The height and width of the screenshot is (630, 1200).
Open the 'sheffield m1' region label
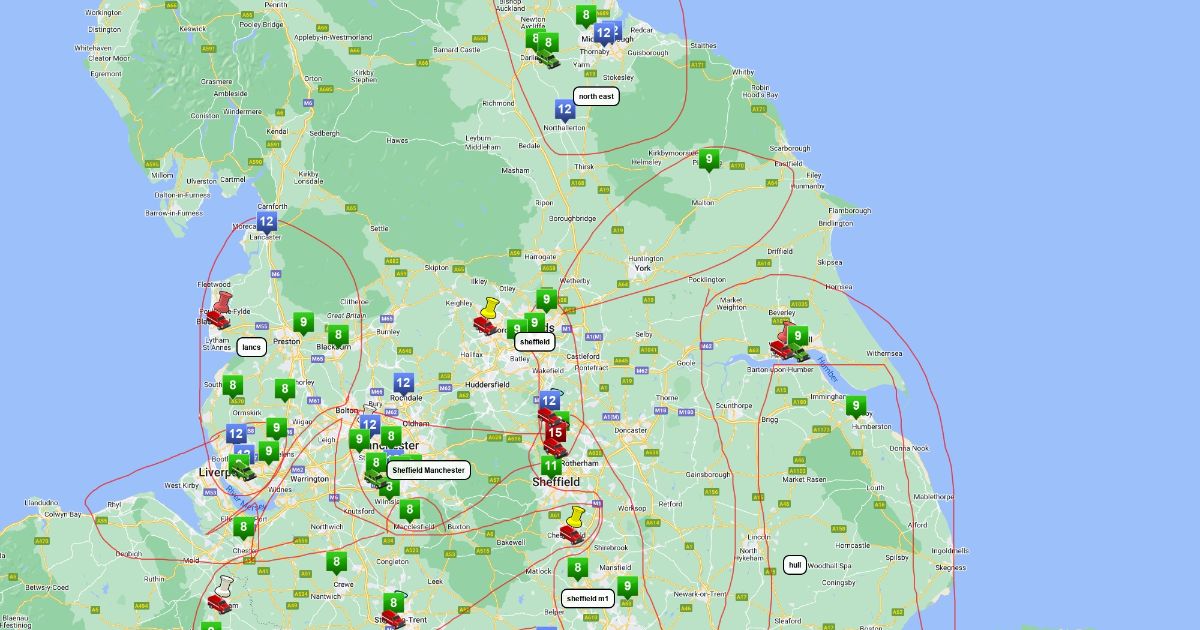[x=588, y=599]
